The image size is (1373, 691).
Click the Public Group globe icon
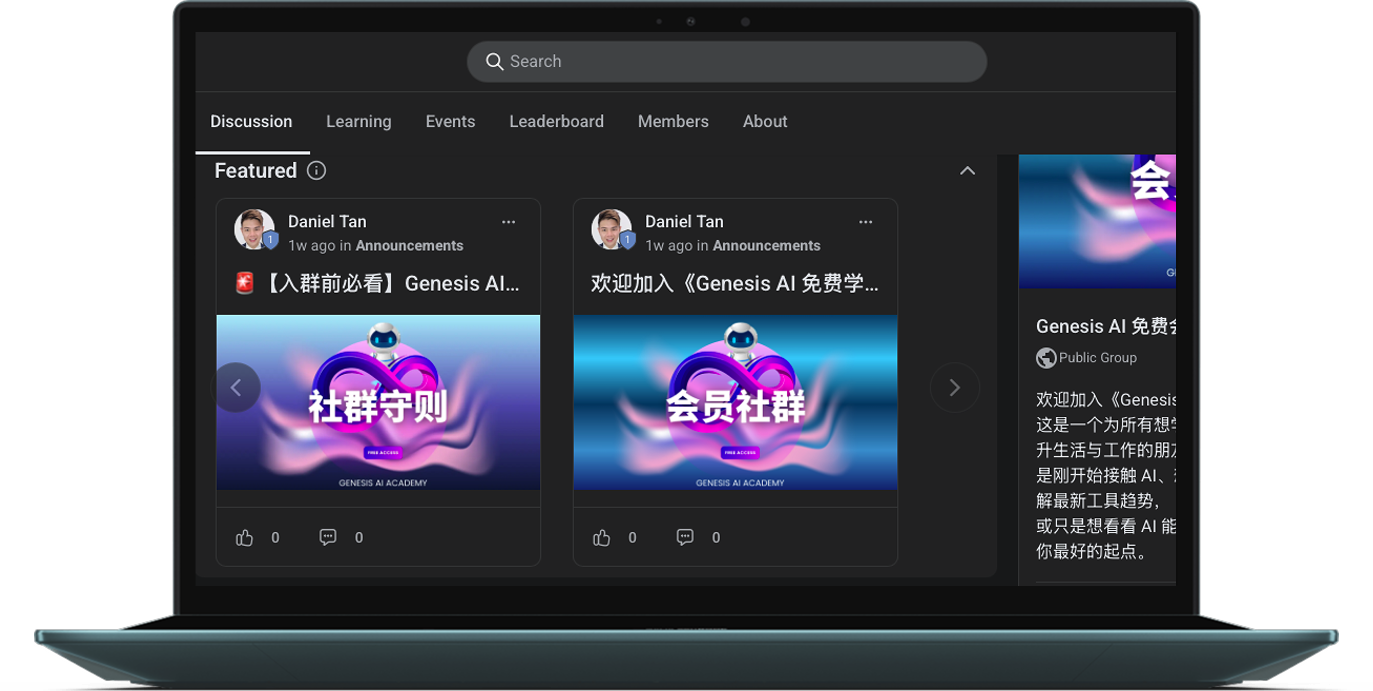pyautogui.click(x=1046, y=358)
